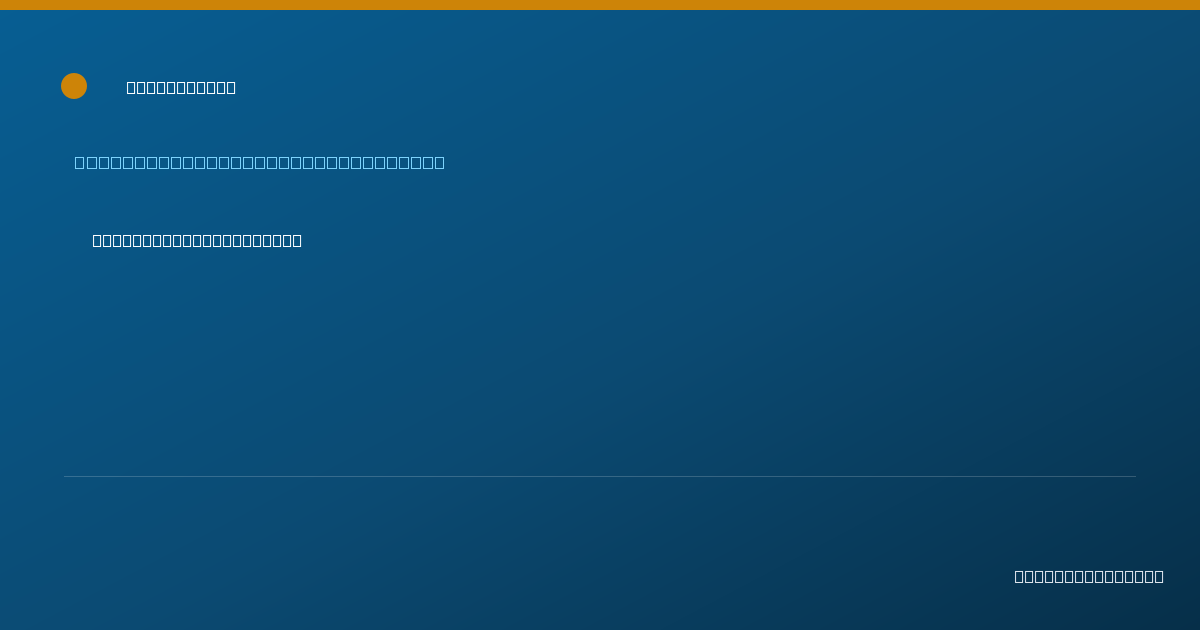The height and width of the screenshot is (630, 1200).
Task: Click the last character of the white subtitle line
Action: click(297, 240)
